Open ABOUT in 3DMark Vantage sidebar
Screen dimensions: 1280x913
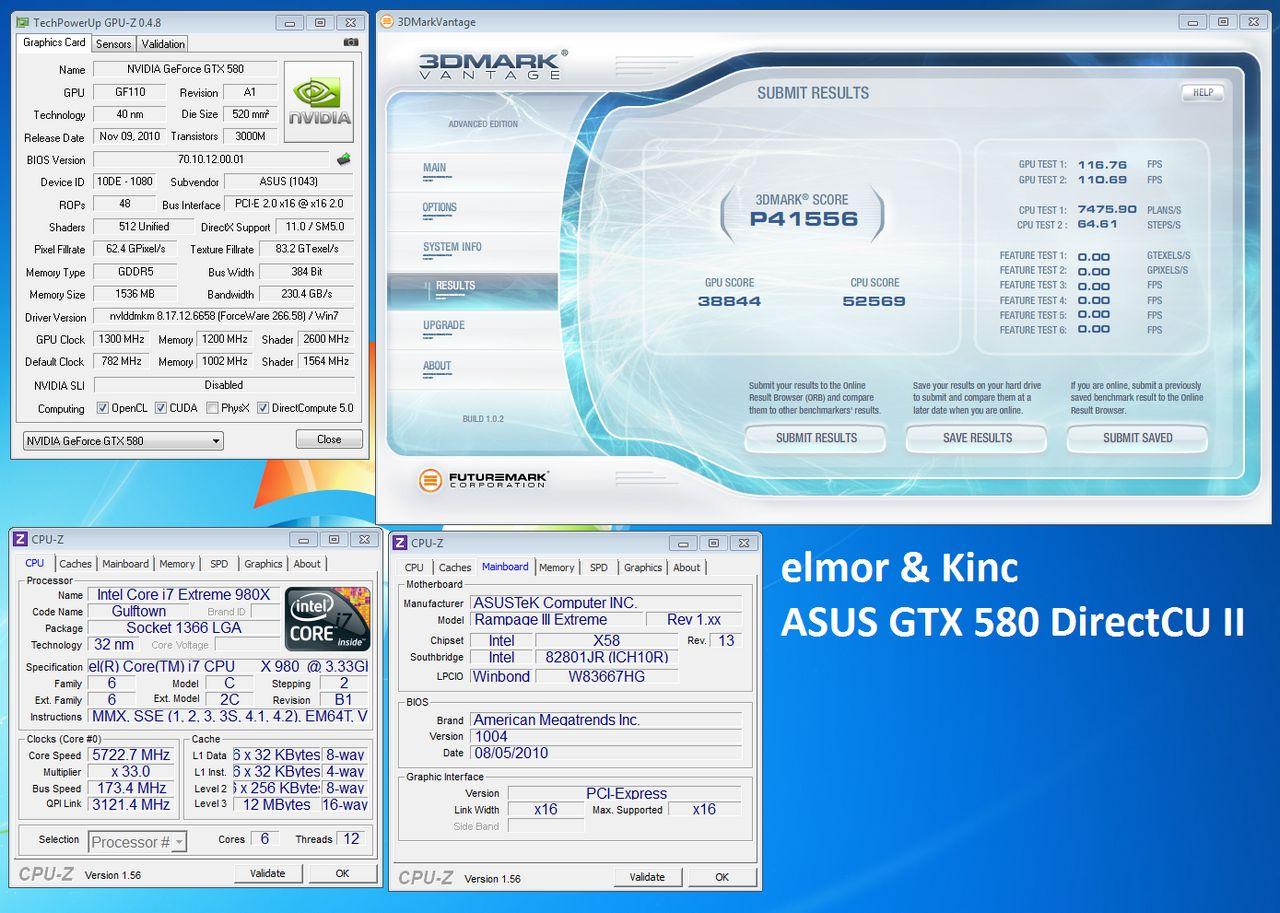point(437,365)
